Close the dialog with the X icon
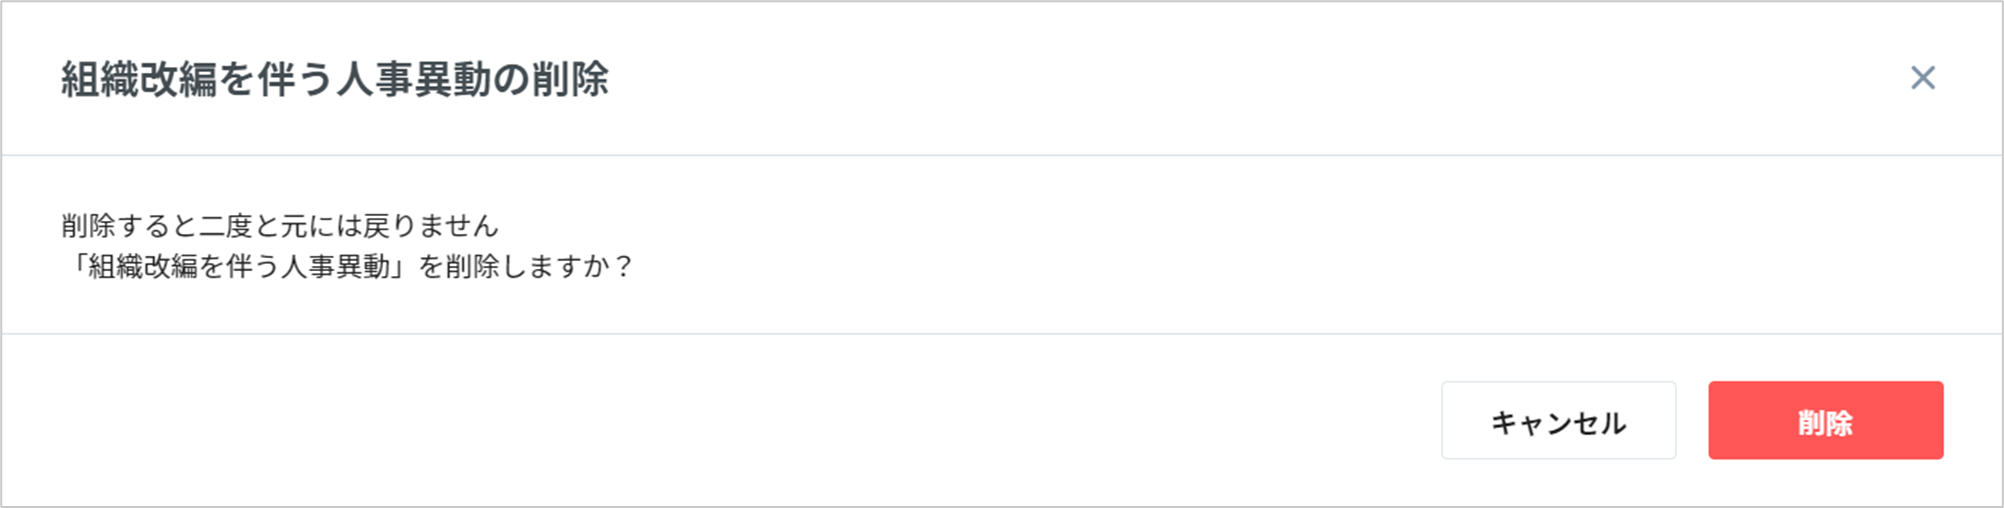 1922,78
